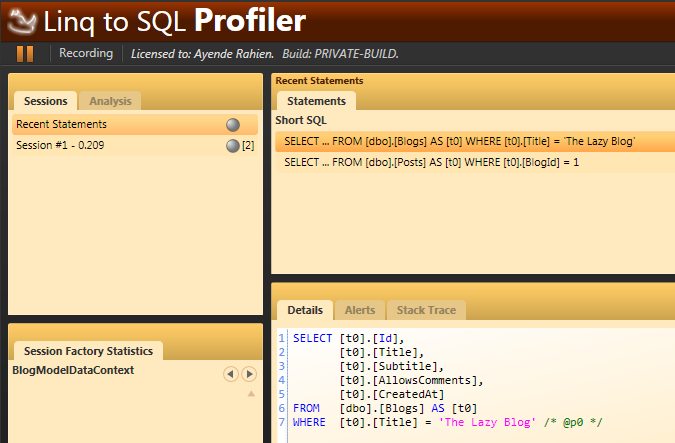The image size is (675, 443).
Task: Click the Licensed to: Ayende Rahien text
Action: 202,54
